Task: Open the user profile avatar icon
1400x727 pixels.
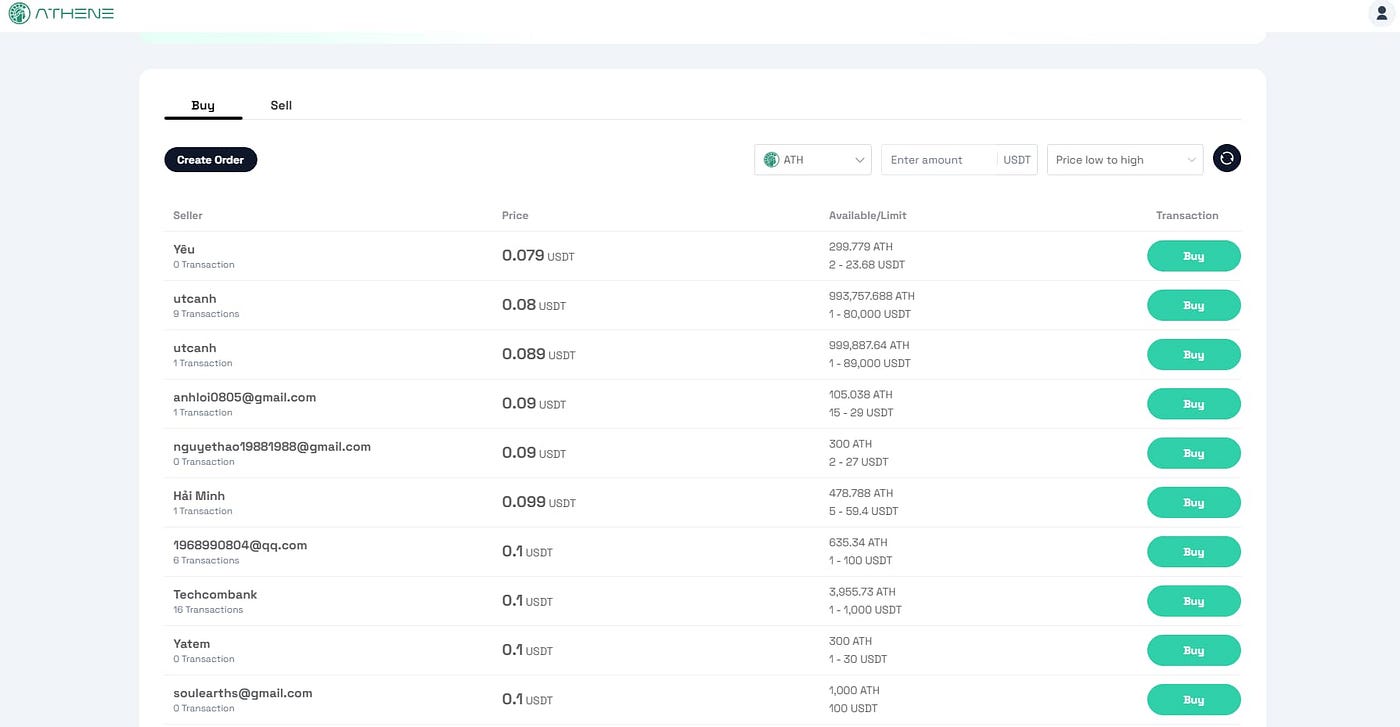Action: (1382, 13)
